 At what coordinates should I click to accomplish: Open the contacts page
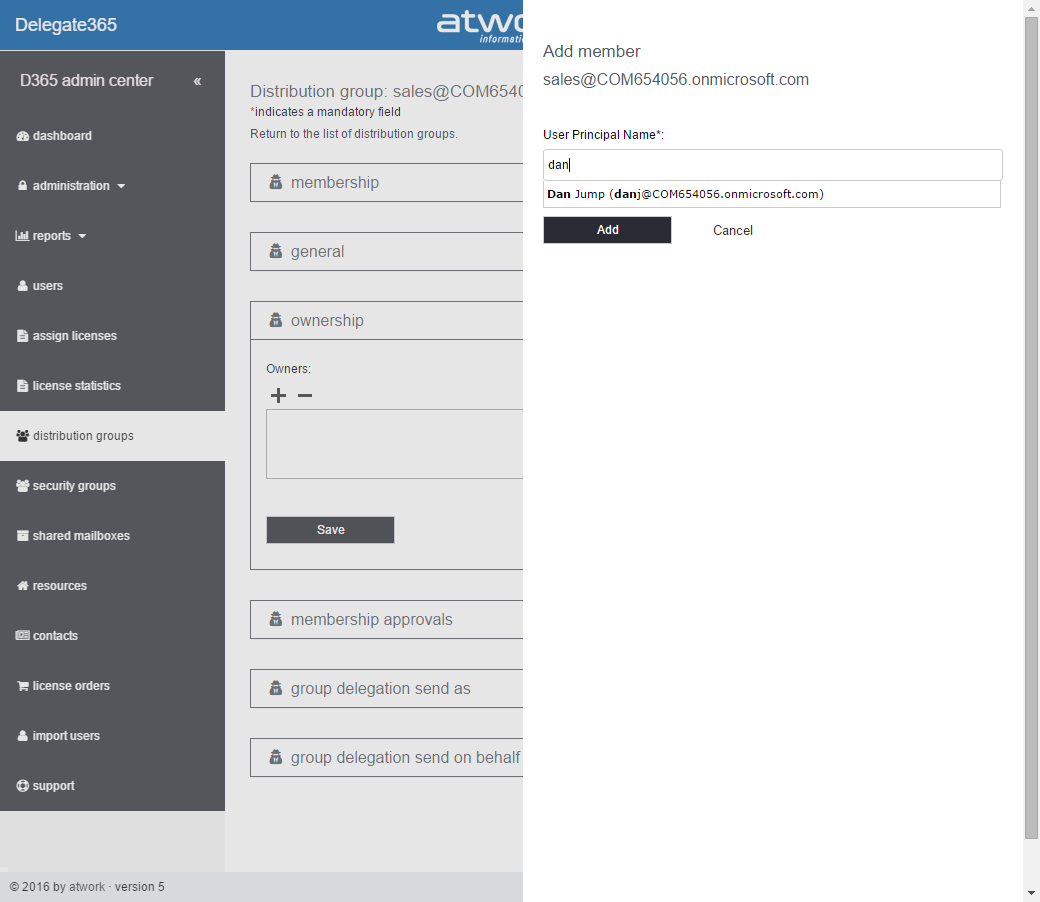(56, 635)
